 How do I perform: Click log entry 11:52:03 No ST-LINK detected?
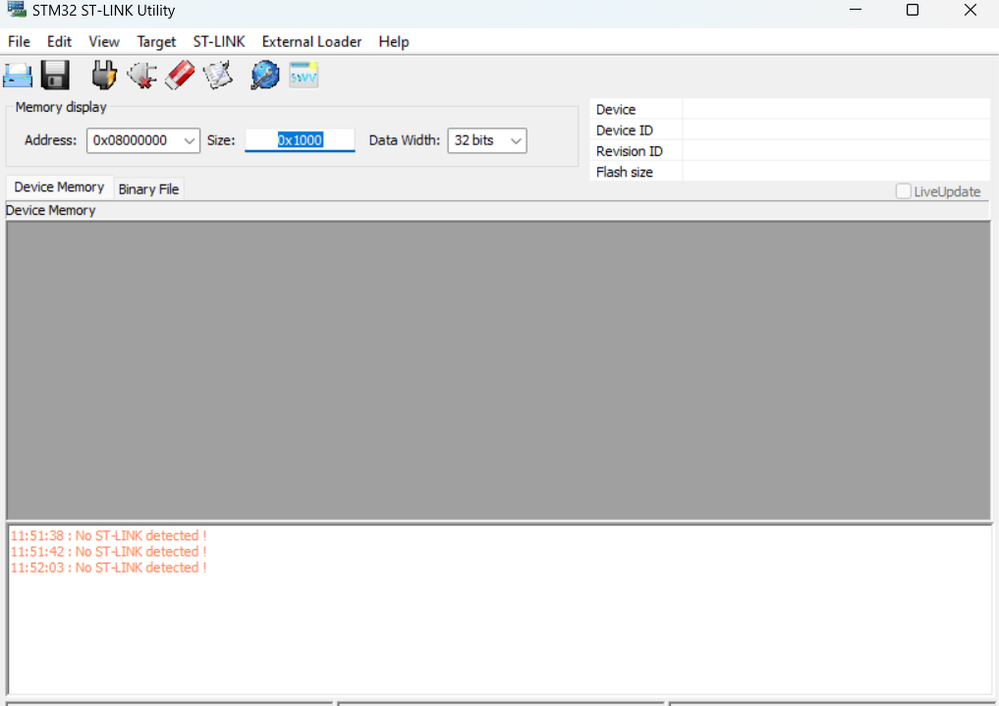click(x=108, y=568)
